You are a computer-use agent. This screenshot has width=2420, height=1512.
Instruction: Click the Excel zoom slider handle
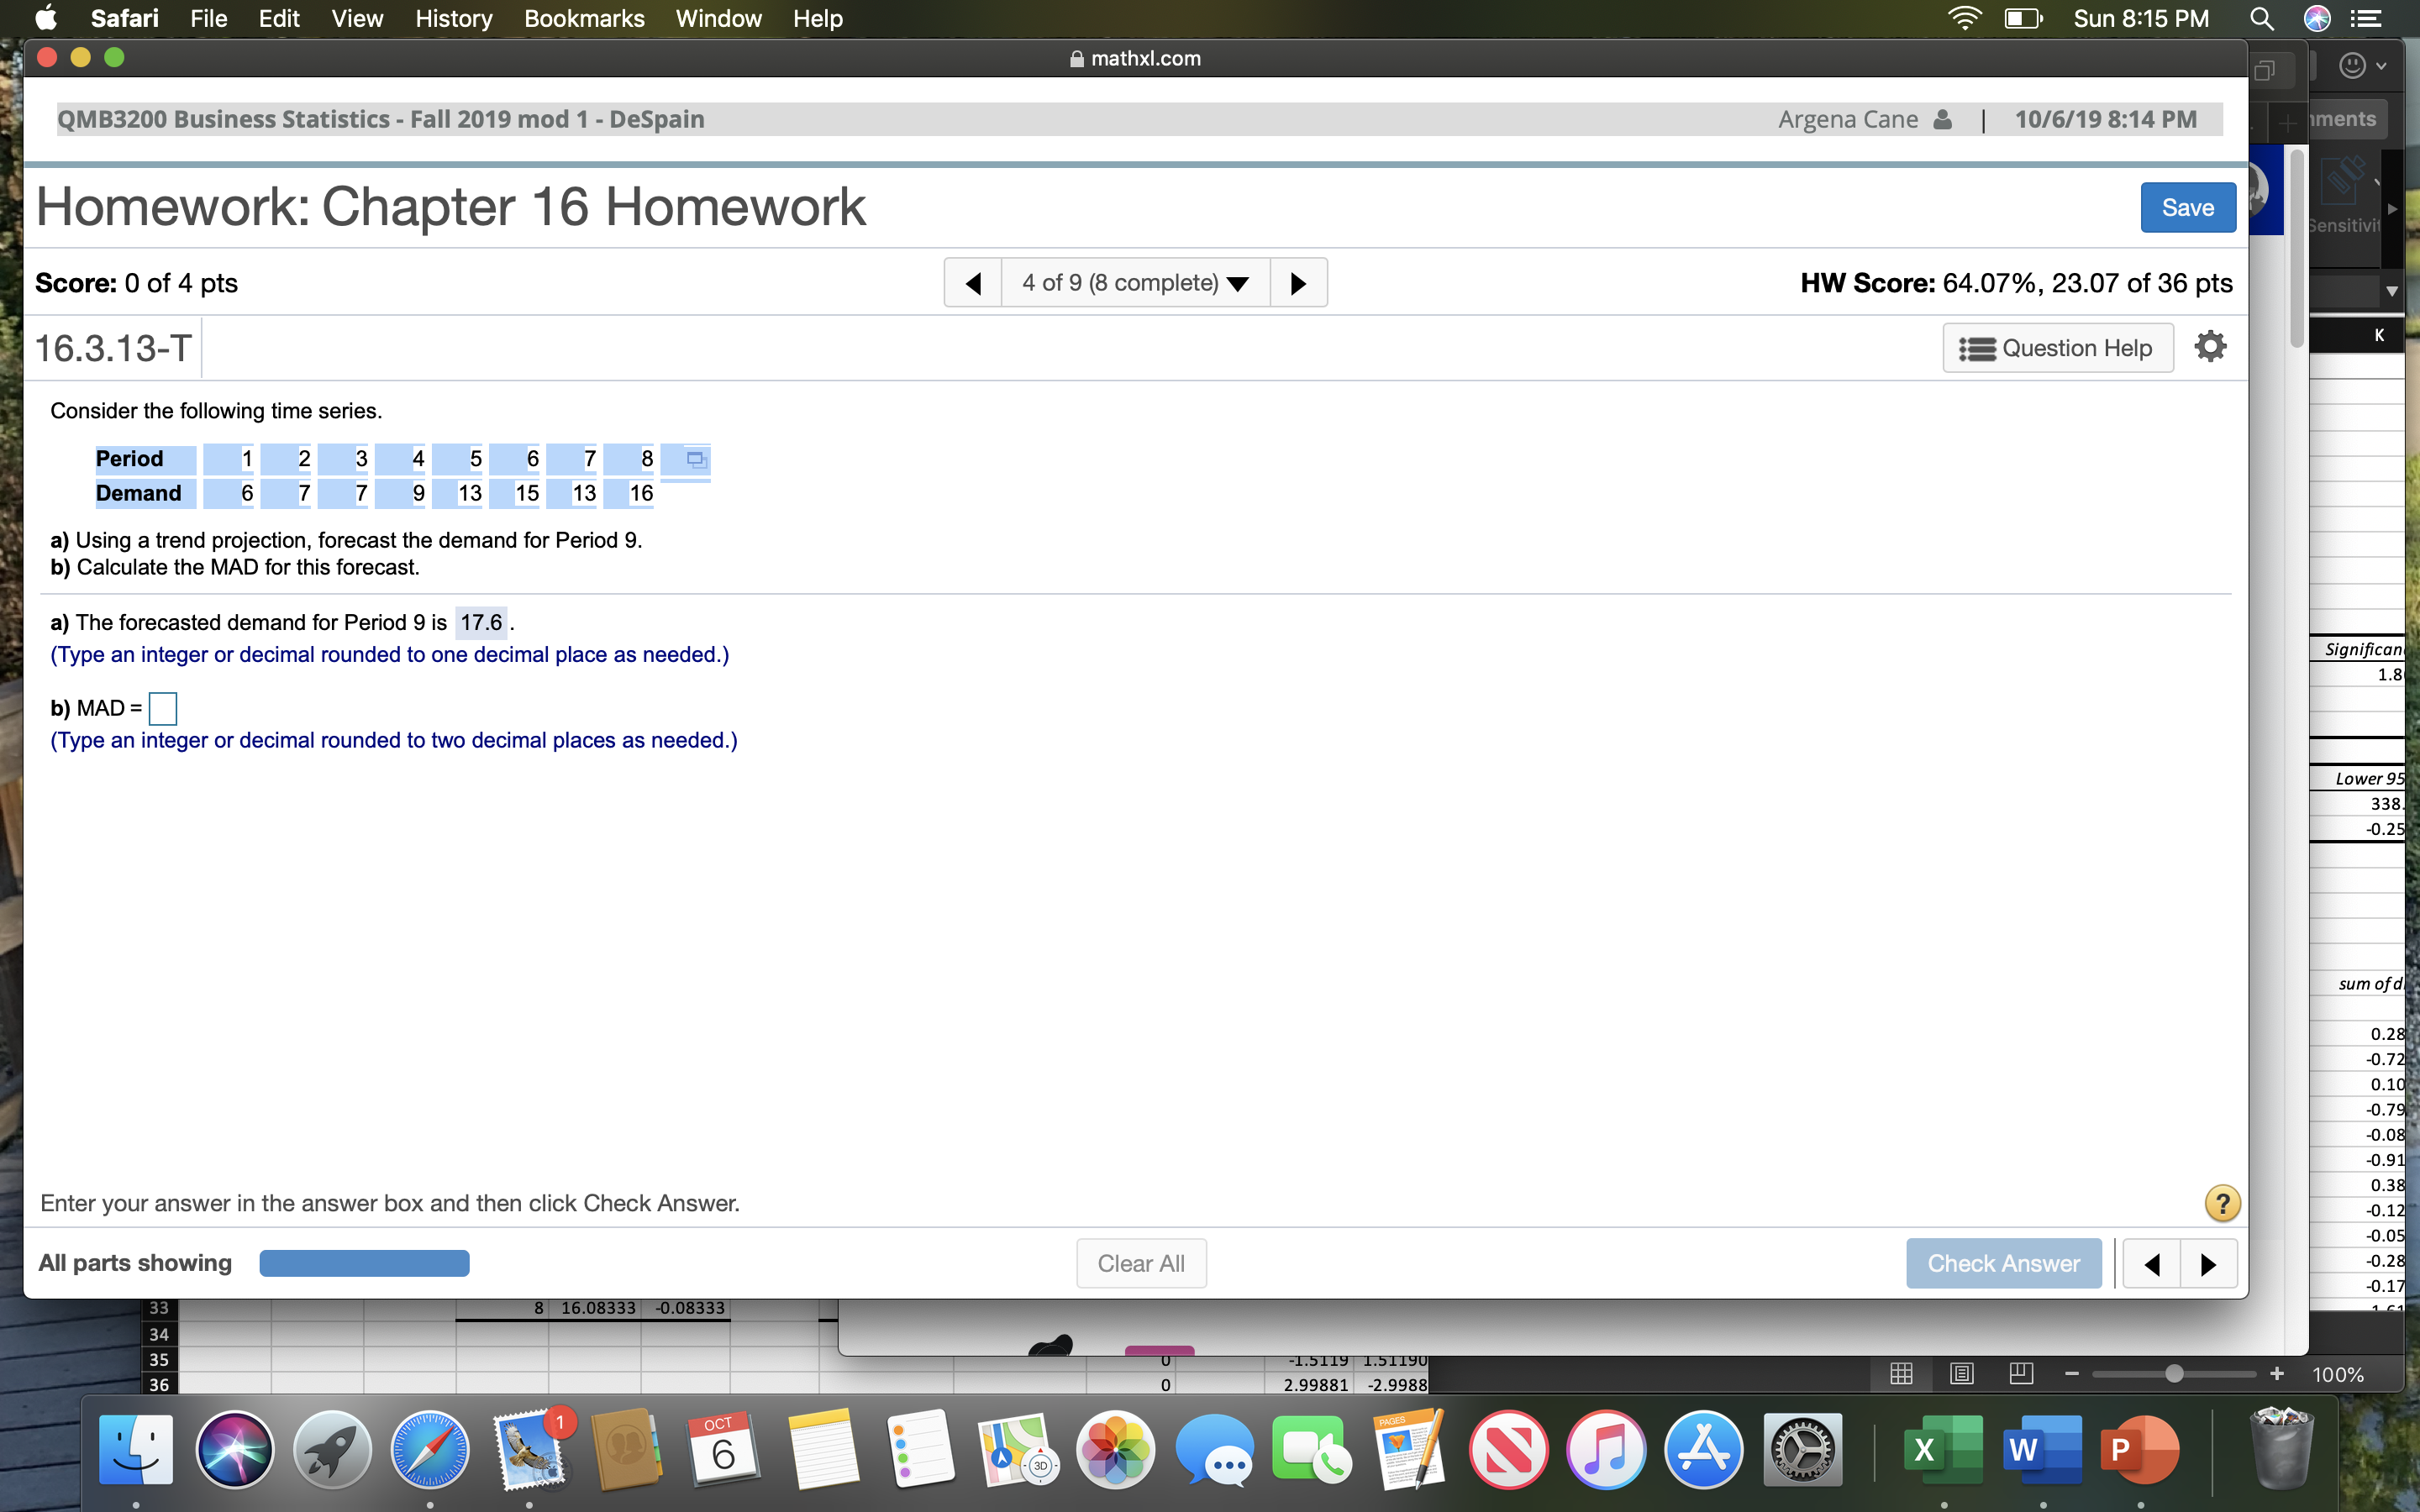(x=2174, y=1374)
